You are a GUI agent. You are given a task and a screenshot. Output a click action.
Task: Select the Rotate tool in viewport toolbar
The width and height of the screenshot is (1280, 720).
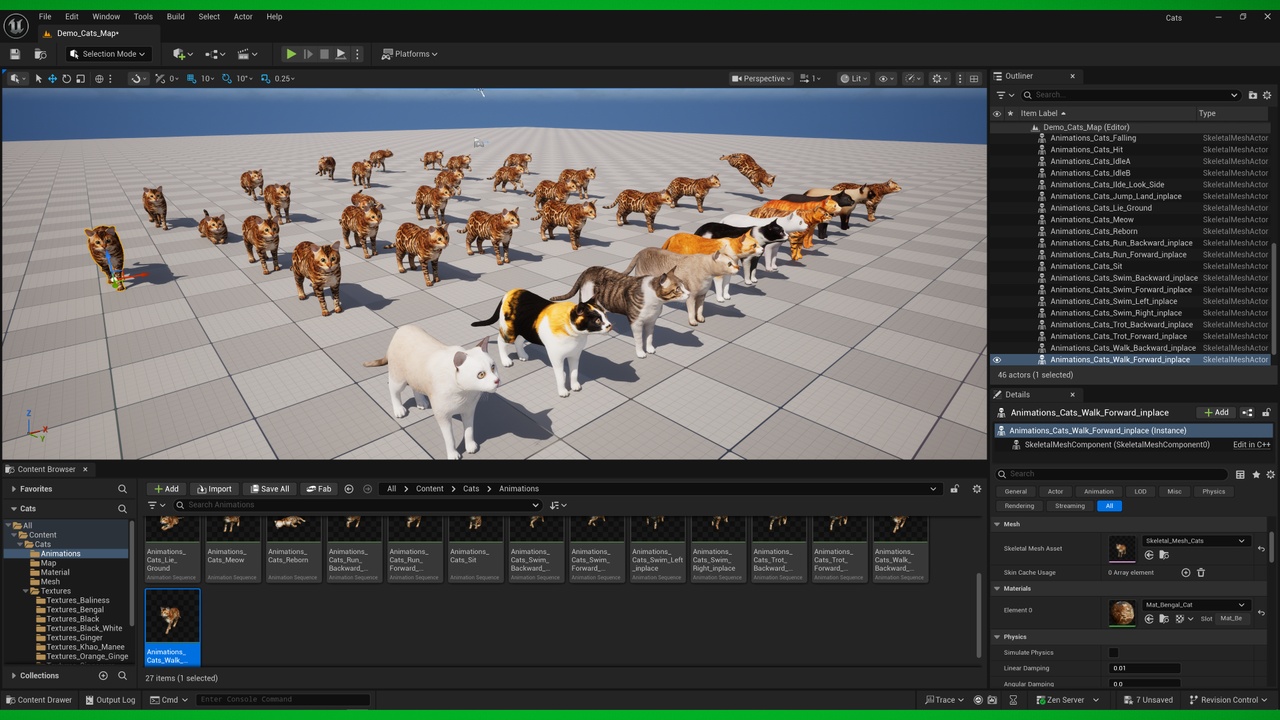(66, 78)
